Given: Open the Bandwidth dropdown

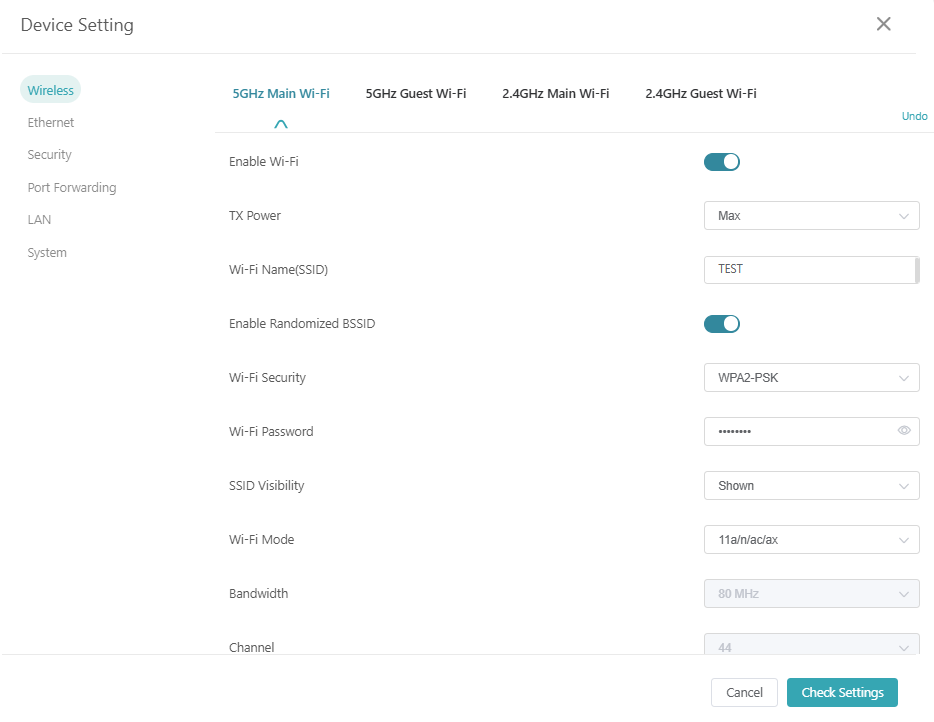Looking at the screenshot, I should (x=811, y=593).
